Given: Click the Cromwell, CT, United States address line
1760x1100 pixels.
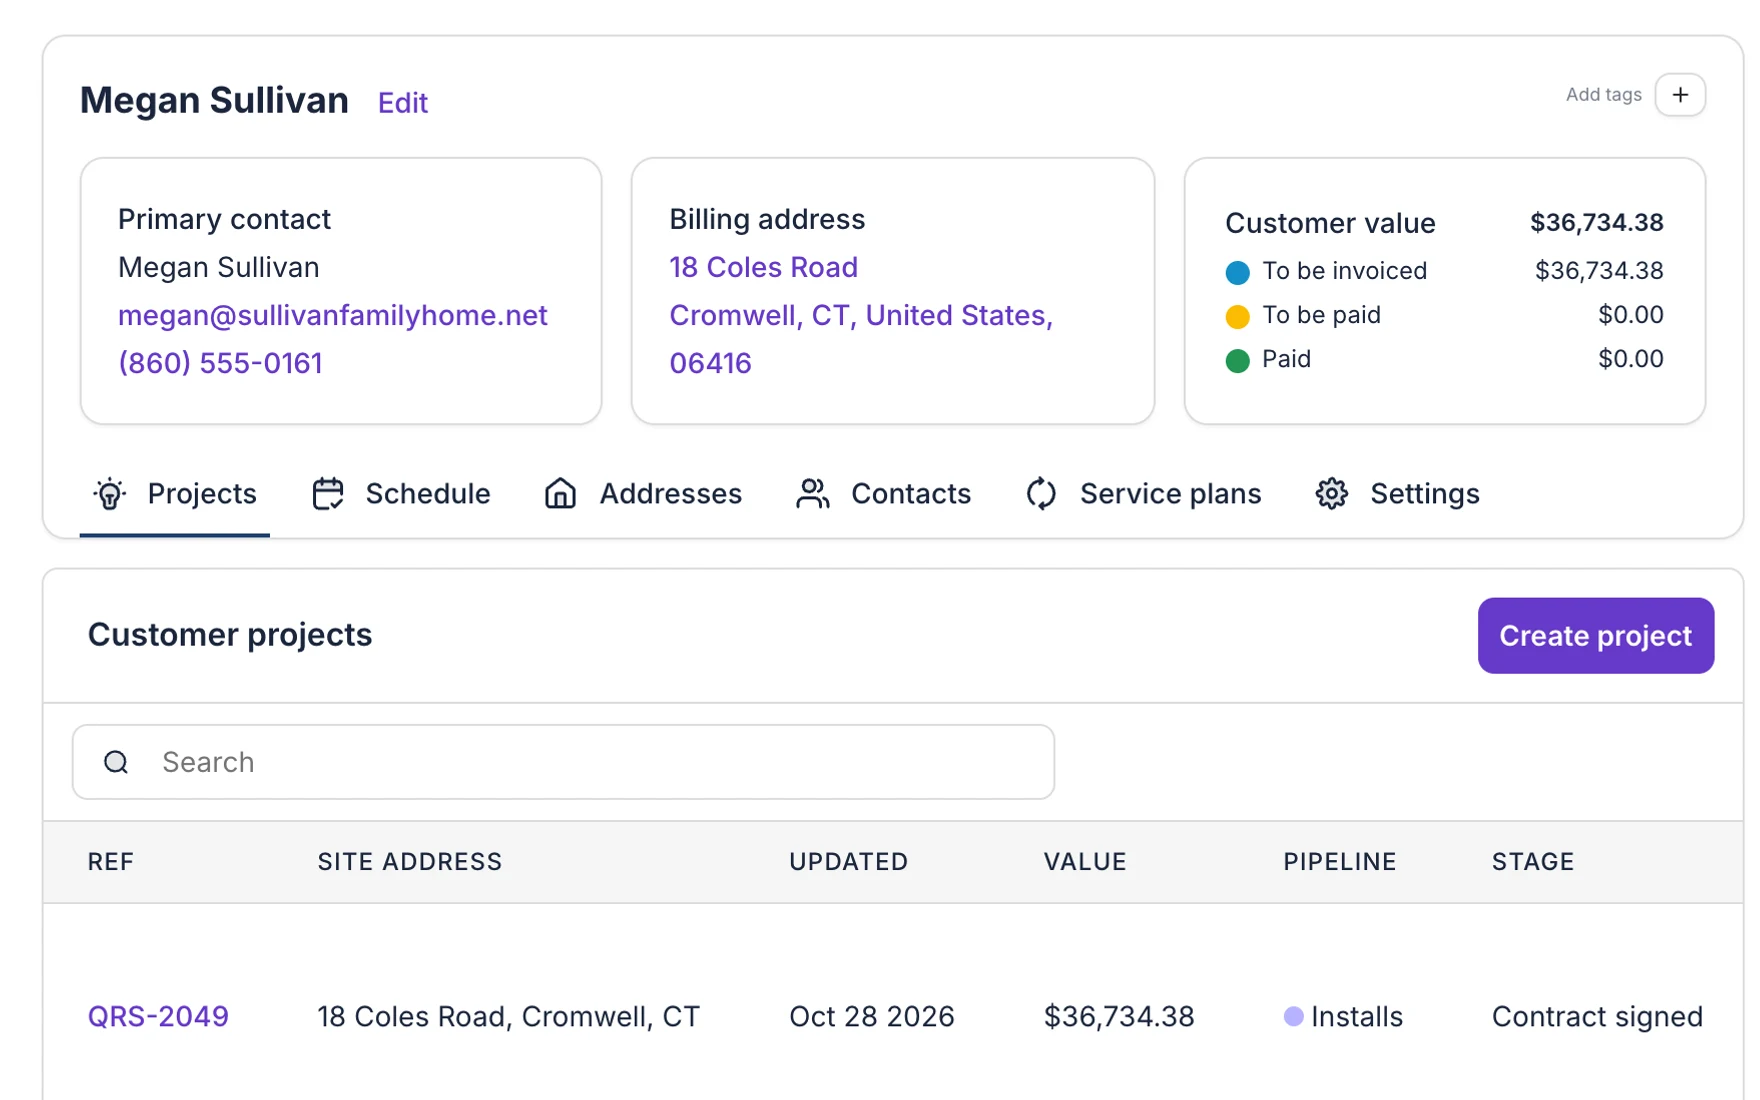Looking at the screenshot, I should pos(861,316).
